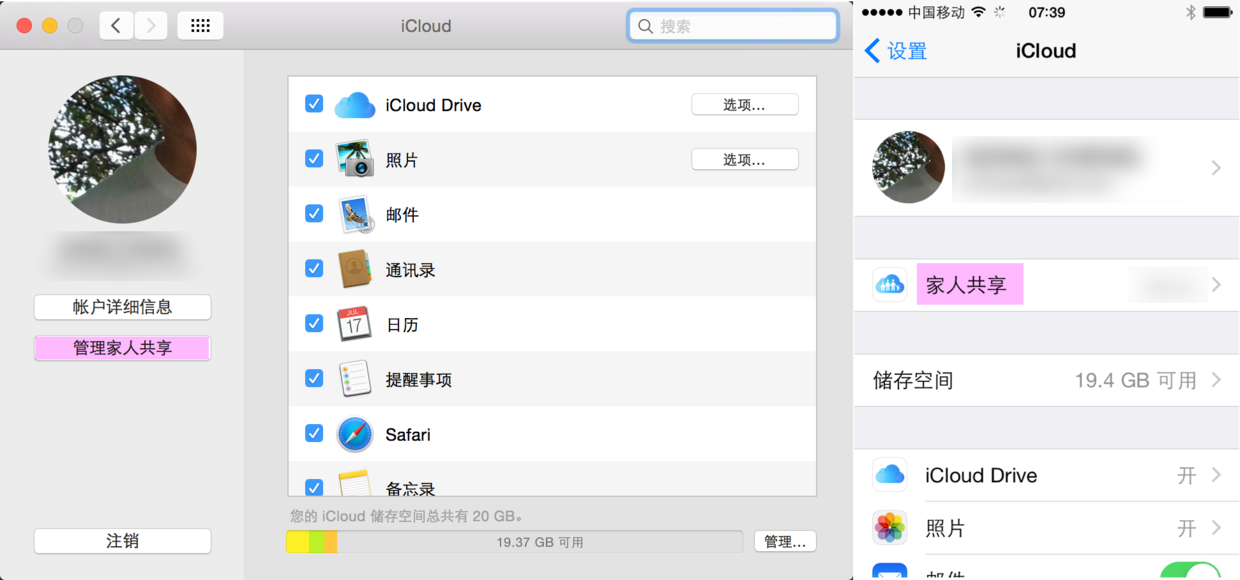This screenshot has width=1240, height=580.
Task: Go forward using the right arrow toolbar button
Action: pyautogui.click(x=151, y=26)
